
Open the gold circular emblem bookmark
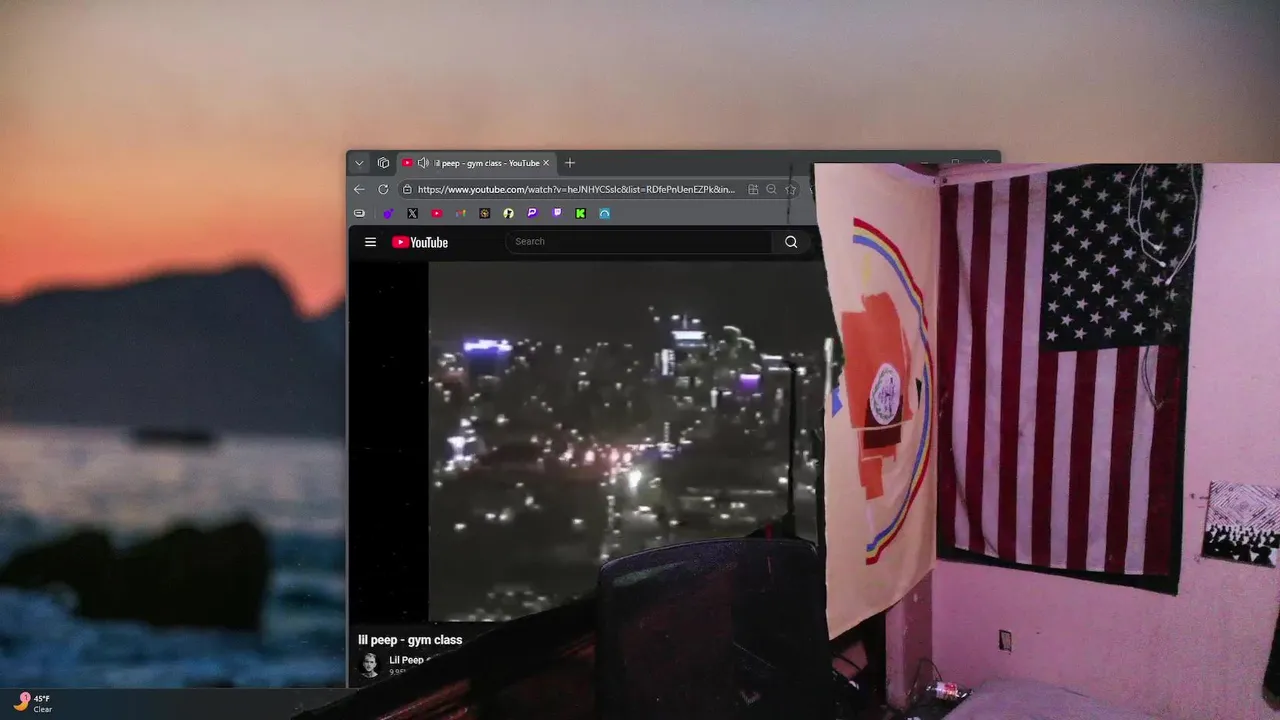click(x=485, y=213)
